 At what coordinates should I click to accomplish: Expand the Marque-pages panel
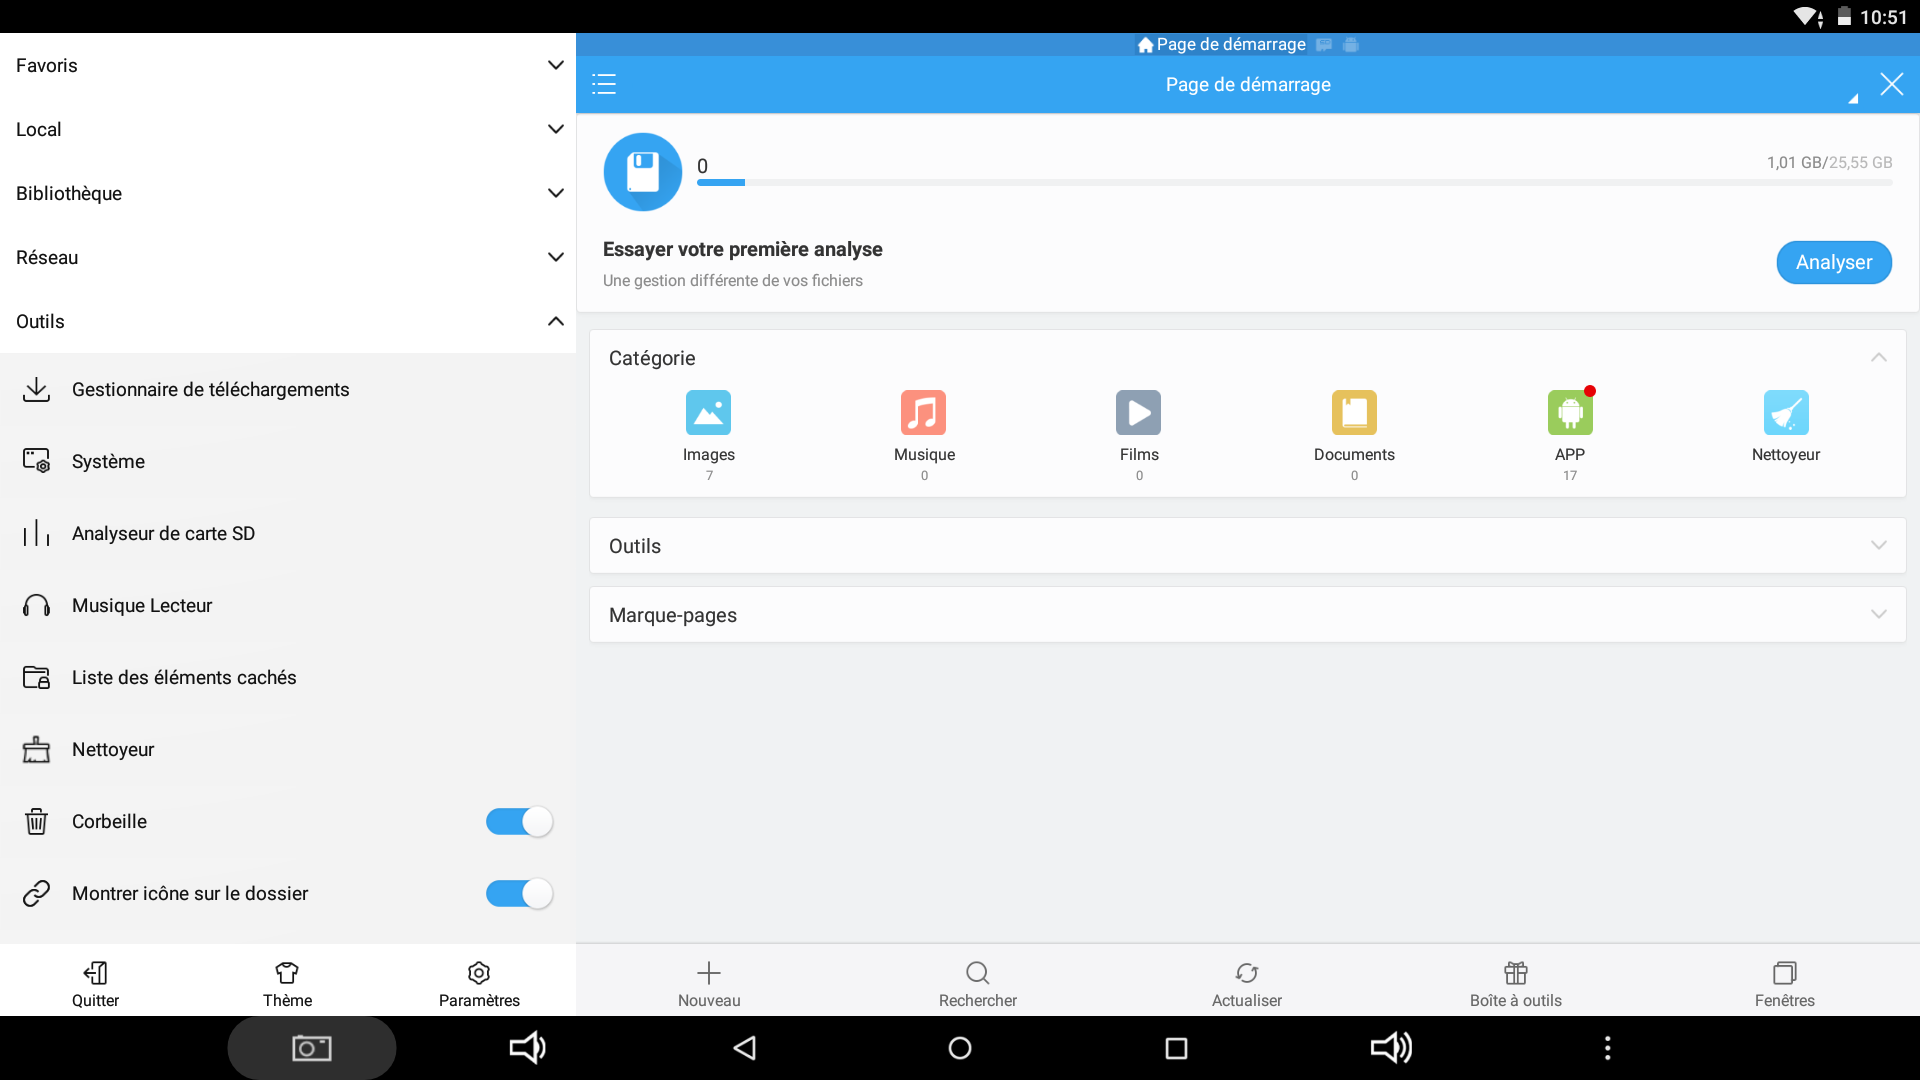point(1878,614)
